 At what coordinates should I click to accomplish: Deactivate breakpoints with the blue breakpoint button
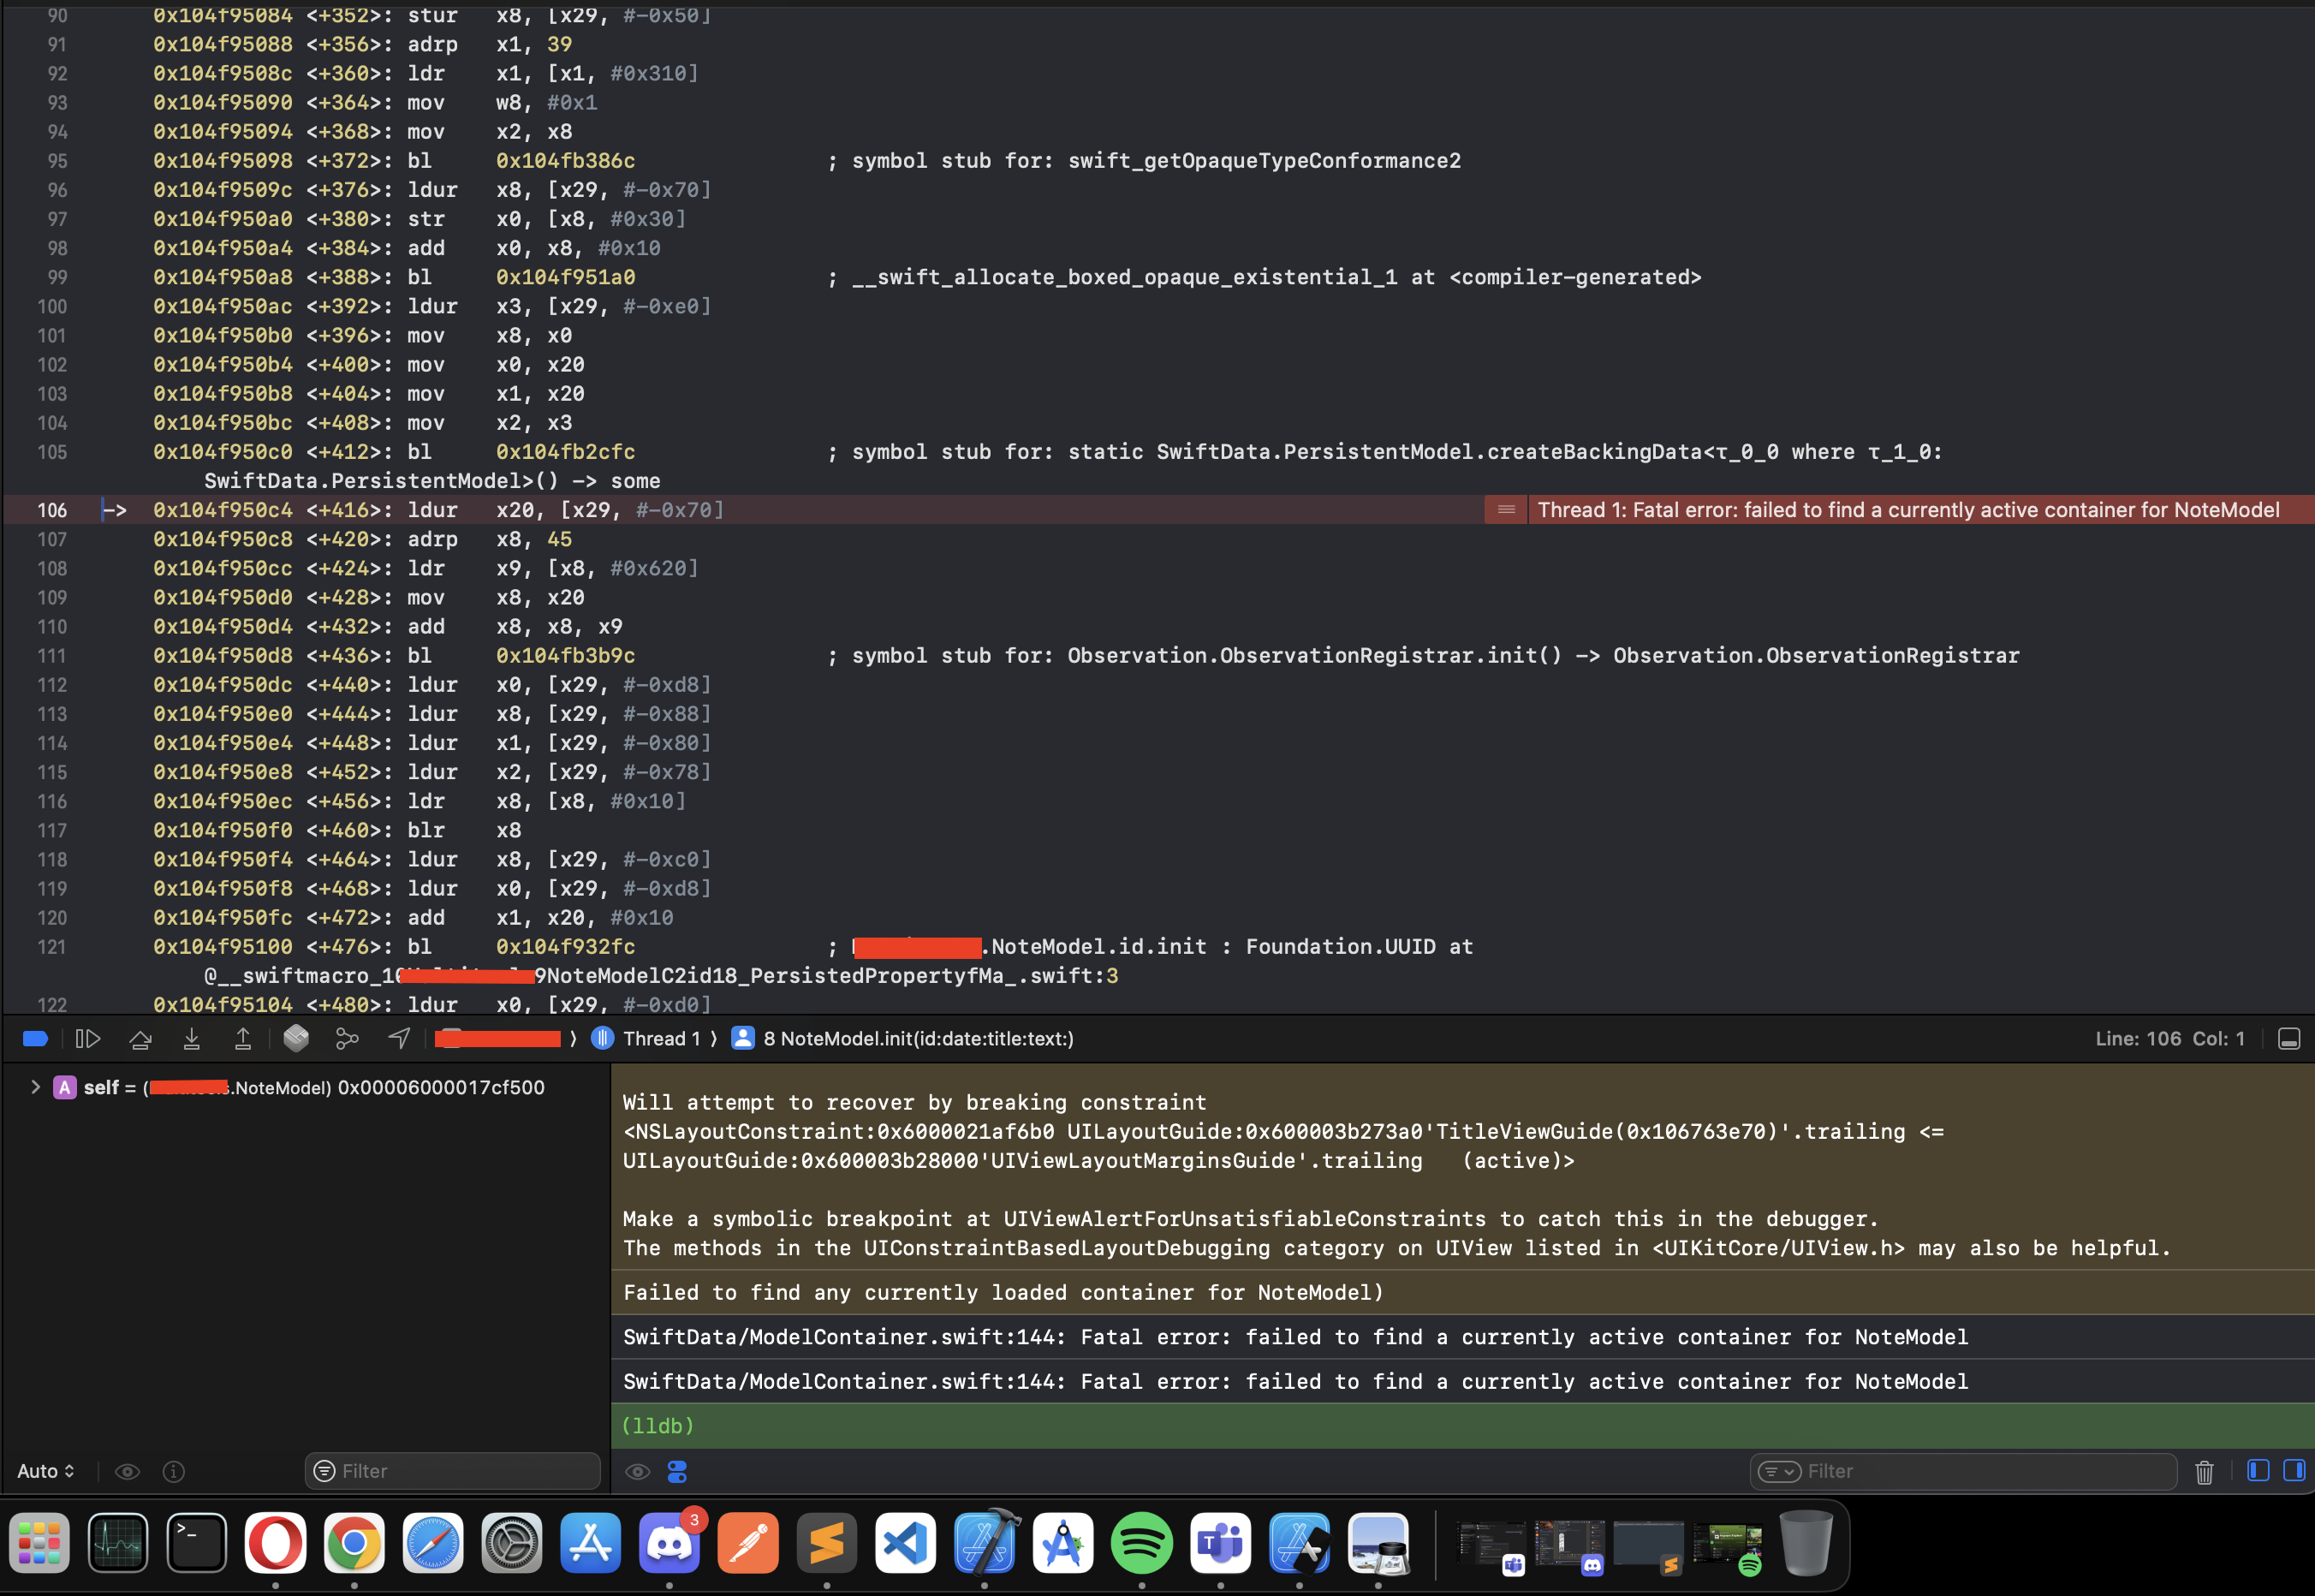click(x=35, y=1038)
